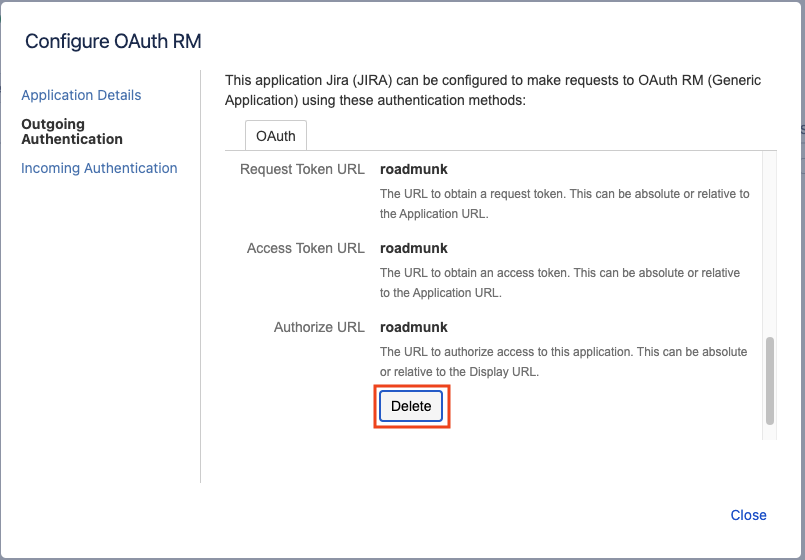Select the Access Token URL value roadmunk
805x560 pixels.
(x=413, y=248)
